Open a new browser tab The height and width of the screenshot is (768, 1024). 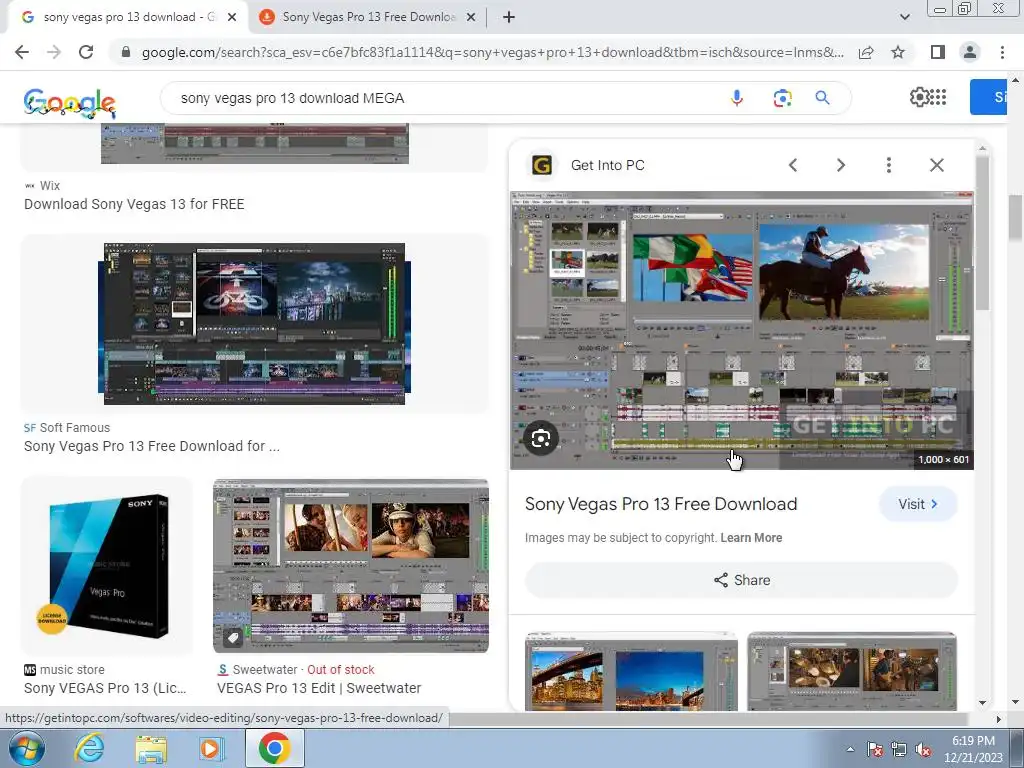tap(509, 17)
